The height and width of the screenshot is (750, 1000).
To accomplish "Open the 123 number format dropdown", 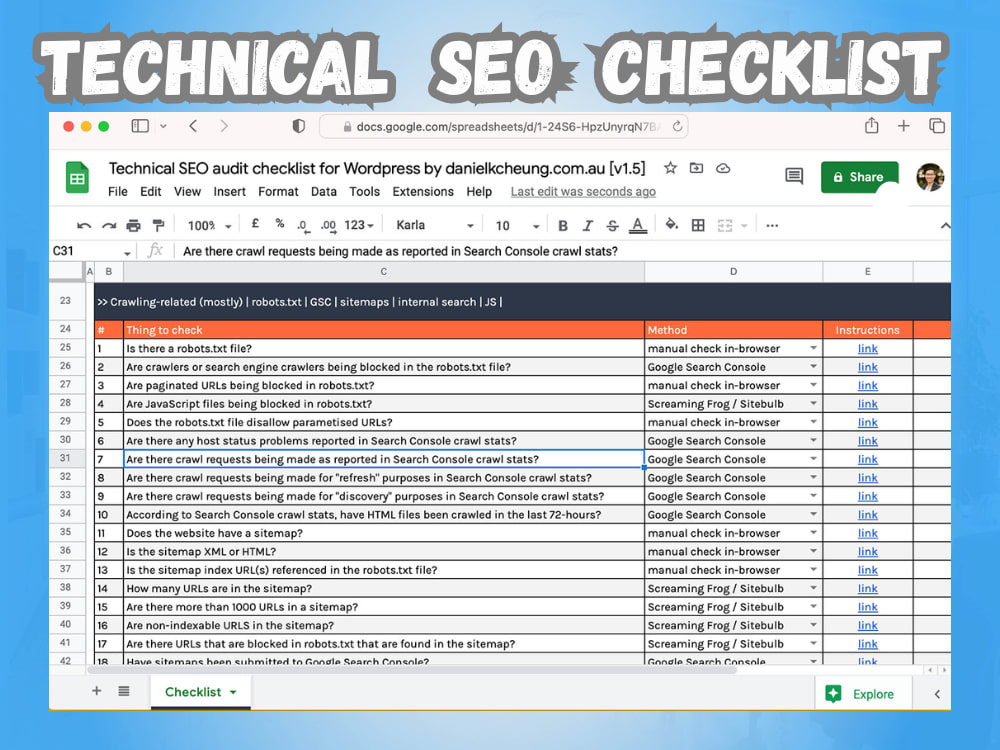I will (359, 226).
